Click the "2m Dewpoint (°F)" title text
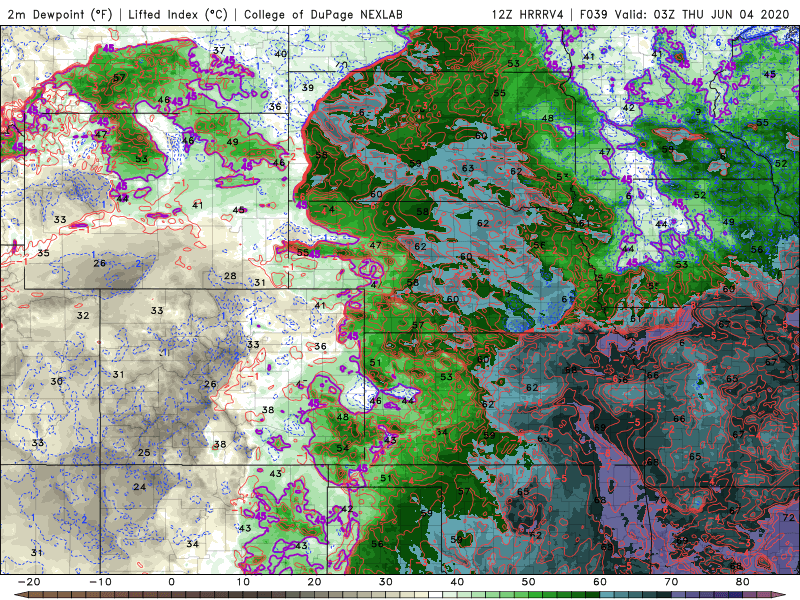The width and height of the screenshot is (800, 600). [60, 15]
